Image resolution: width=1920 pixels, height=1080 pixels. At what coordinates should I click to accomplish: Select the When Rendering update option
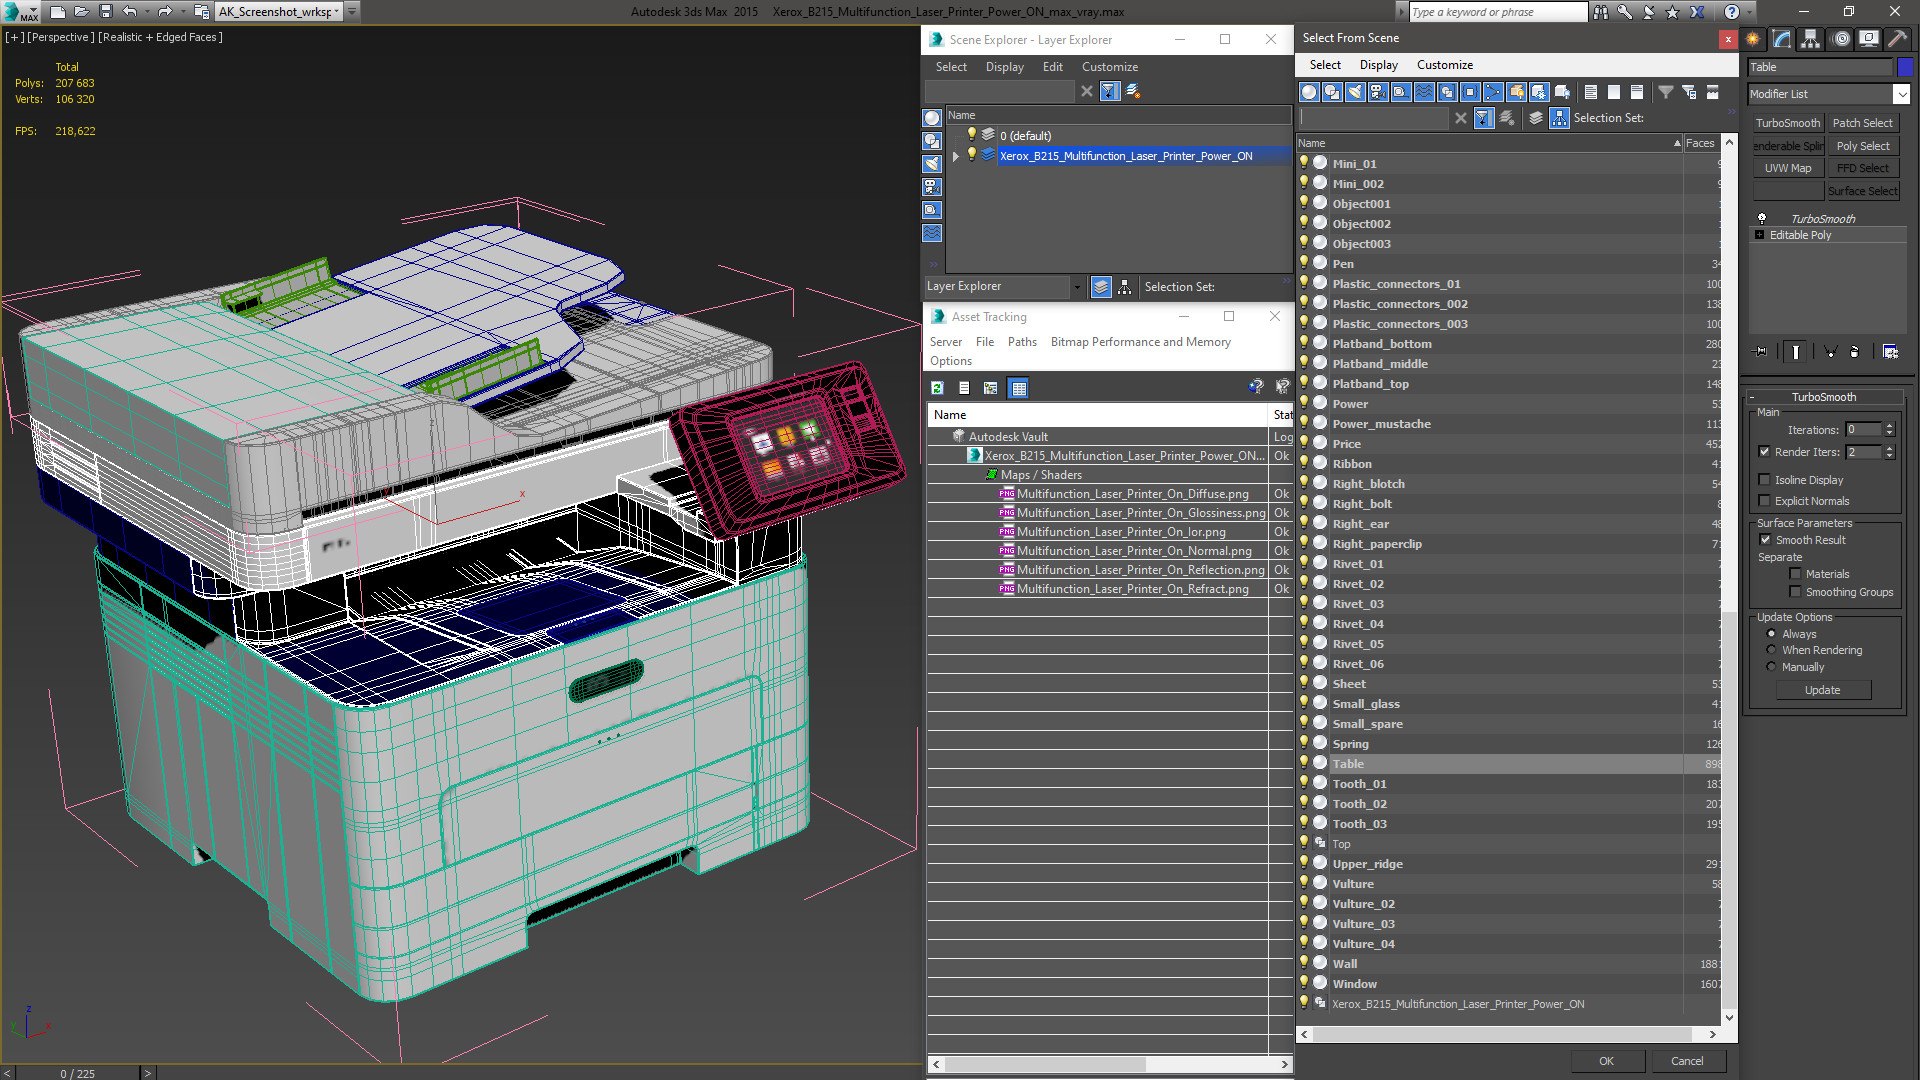point(1771,650)
